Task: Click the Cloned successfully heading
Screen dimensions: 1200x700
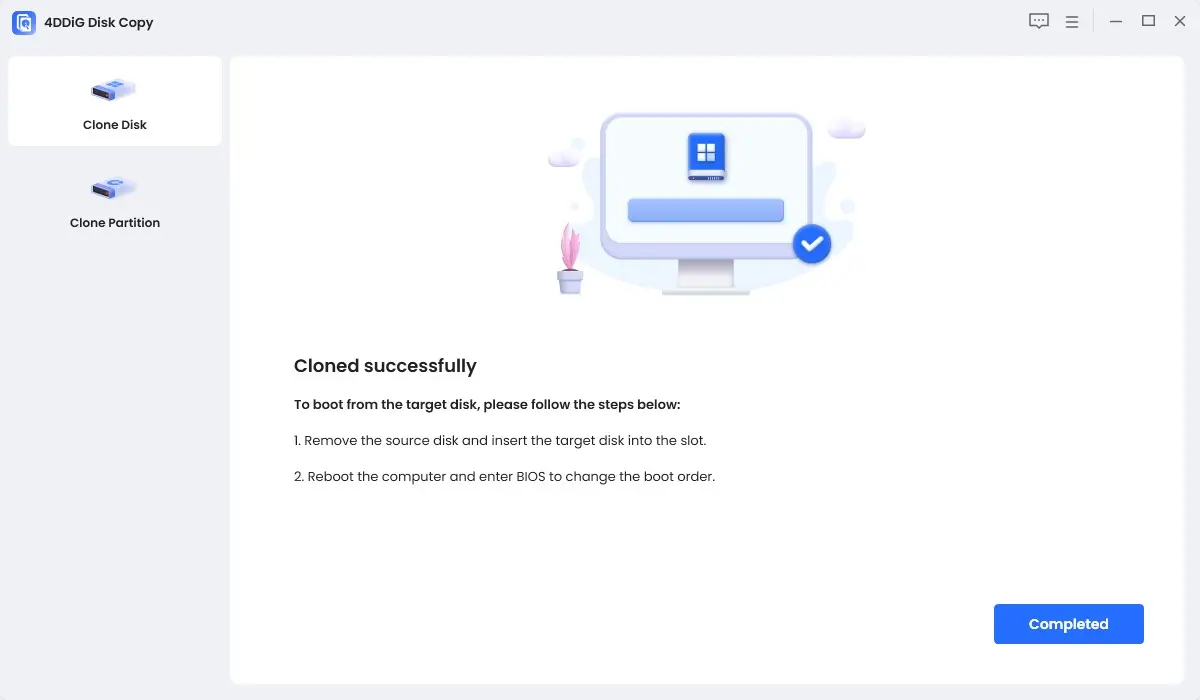Action: 385,366
